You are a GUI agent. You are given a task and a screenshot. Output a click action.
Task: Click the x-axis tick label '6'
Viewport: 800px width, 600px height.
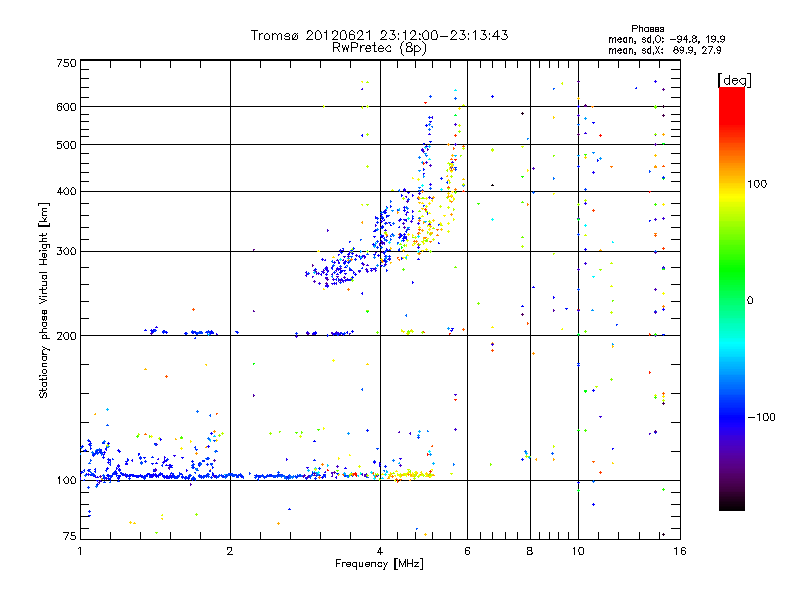(467, 551)
